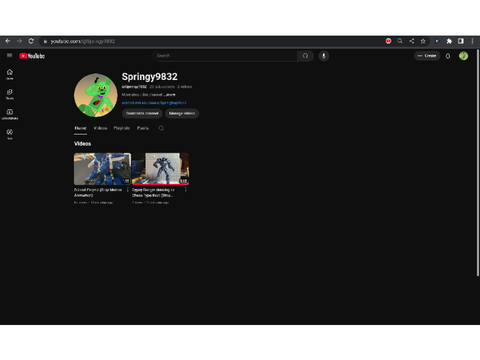Open Shorts in left sidebar
Viewport: 480px width, 360px height.
(10, 94)
